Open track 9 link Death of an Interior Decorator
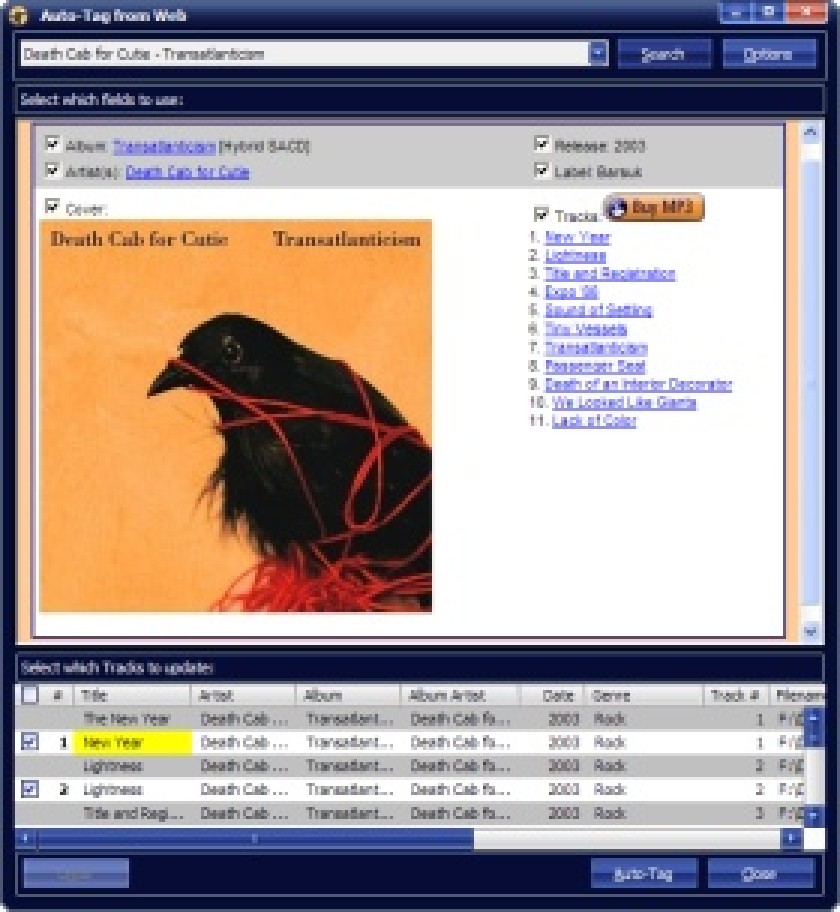The height and width of the screenshot is (912, 840). [638, 384]
